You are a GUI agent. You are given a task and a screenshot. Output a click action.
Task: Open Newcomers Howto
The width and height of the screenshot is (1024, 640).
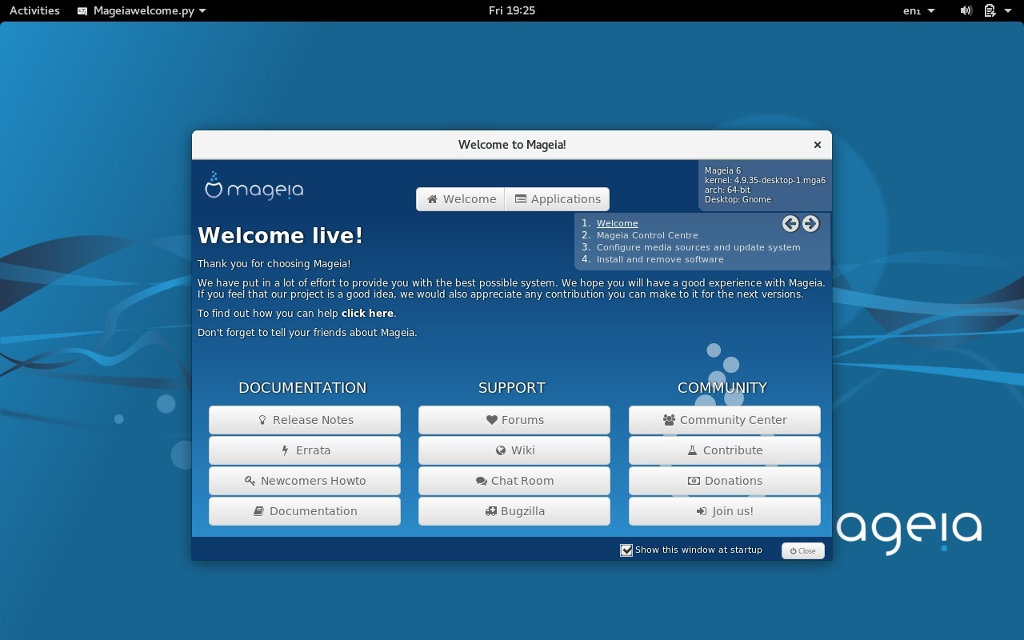pos(304,481)
